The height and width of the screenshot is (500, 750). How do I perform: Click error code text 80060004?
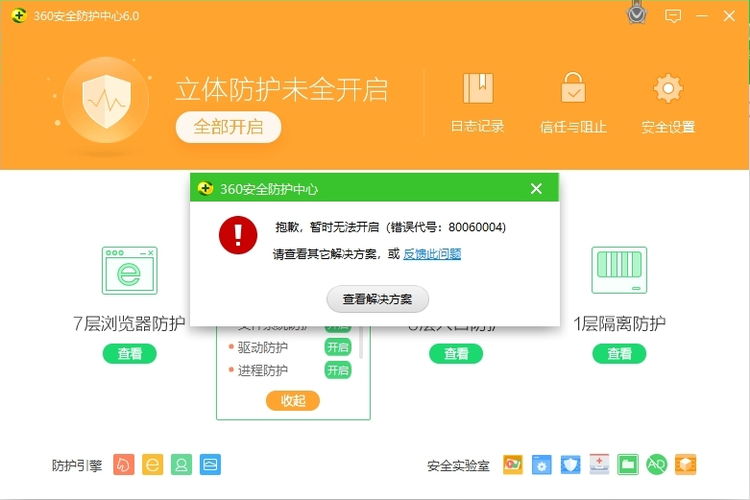click(474, 227)
